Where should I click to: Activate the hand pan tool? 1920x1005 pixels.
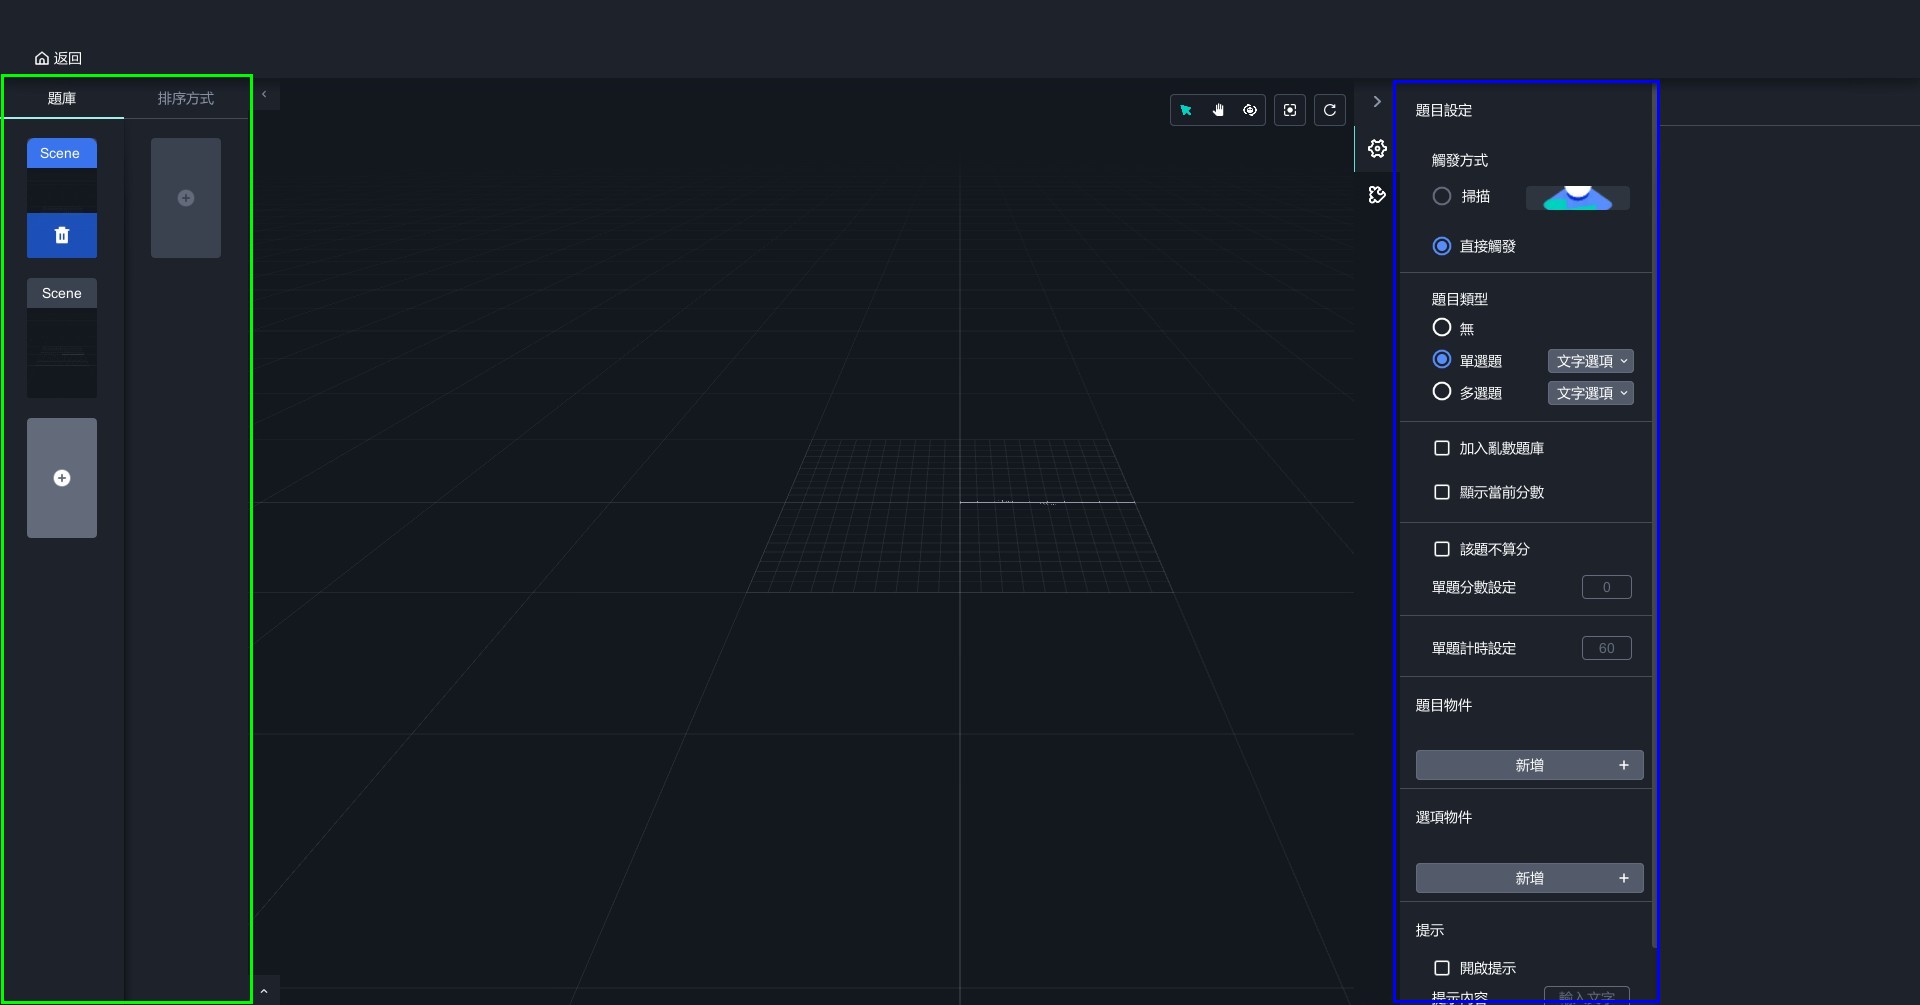coord(1218,110)
